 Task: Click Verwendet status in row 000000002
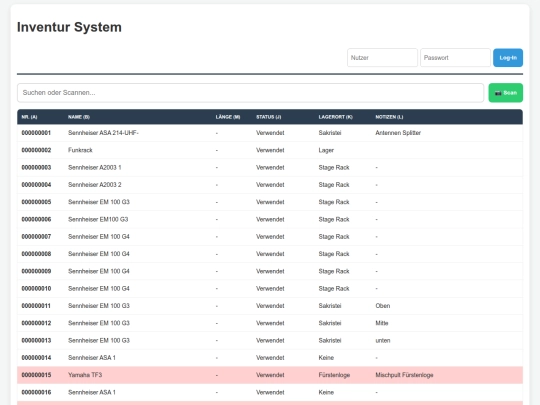click(x=270, y=150)
